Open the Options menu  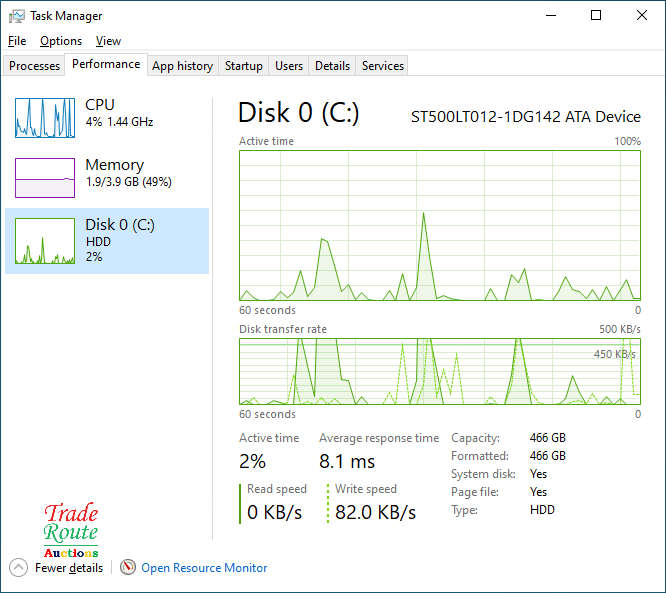(61, 41)
